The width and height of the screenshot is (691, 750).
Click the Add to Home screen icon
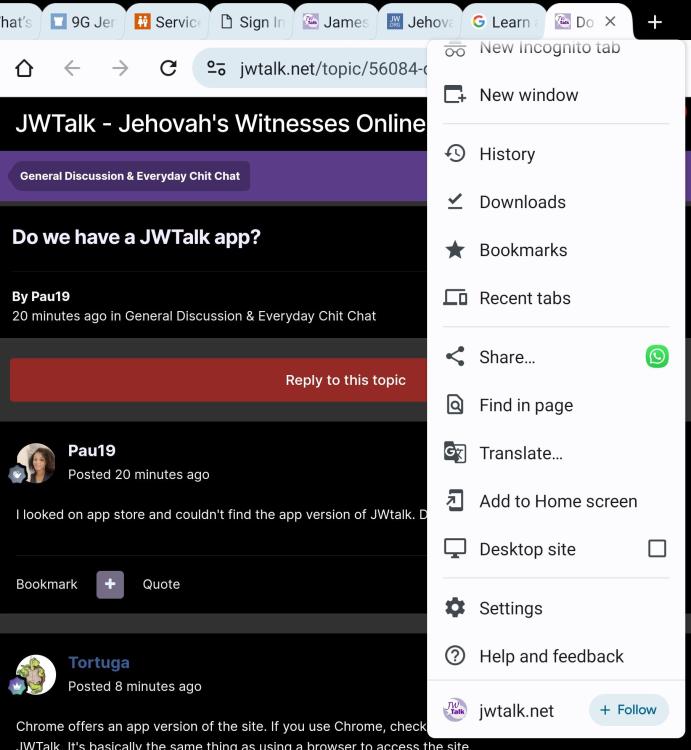[x=455, y=501]
